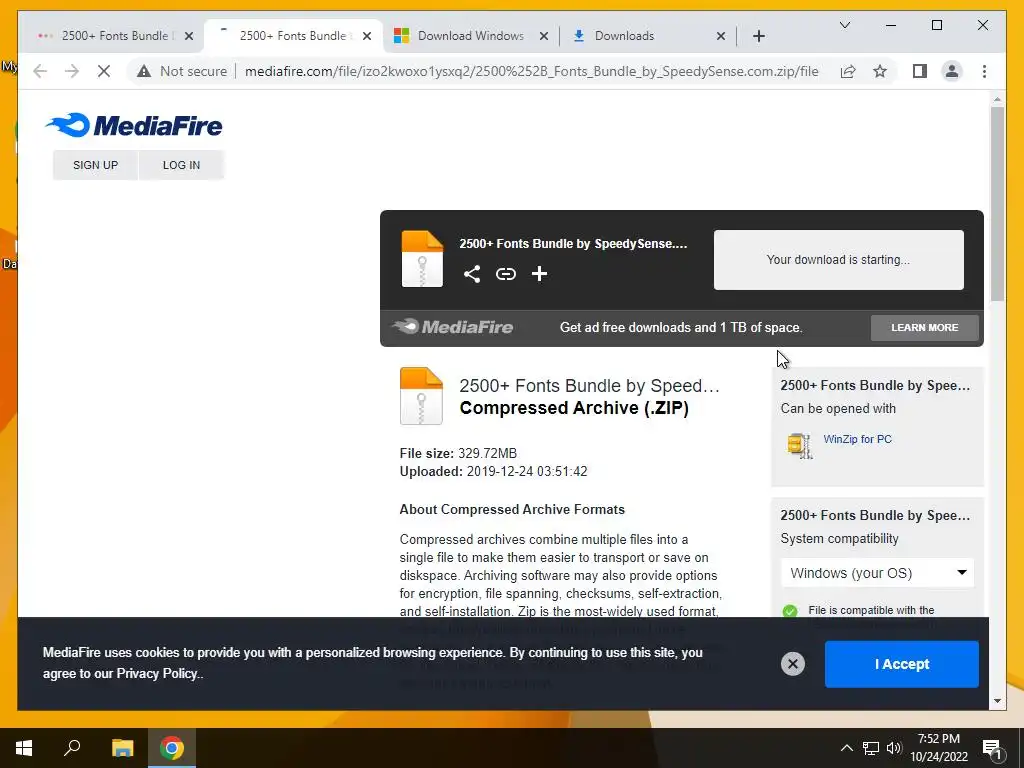Image resolution: width=1024 pixels, height=768 pixels.
Task: Toggle the browser side panel icon
Action: coord(920,71)
